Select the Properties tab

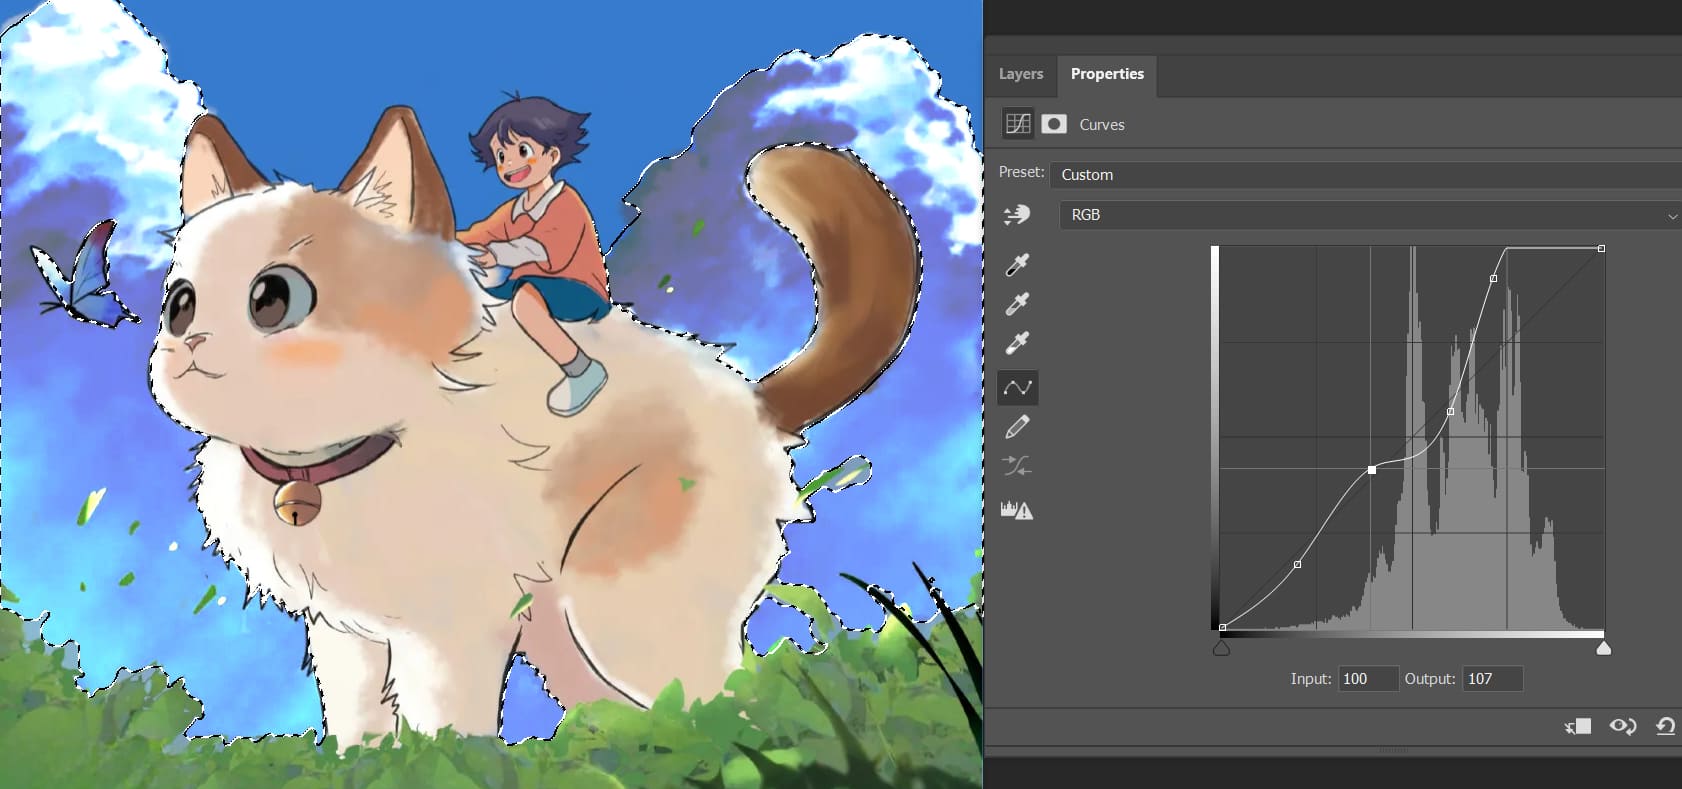pyautogui.click(x=1107, y=74)
